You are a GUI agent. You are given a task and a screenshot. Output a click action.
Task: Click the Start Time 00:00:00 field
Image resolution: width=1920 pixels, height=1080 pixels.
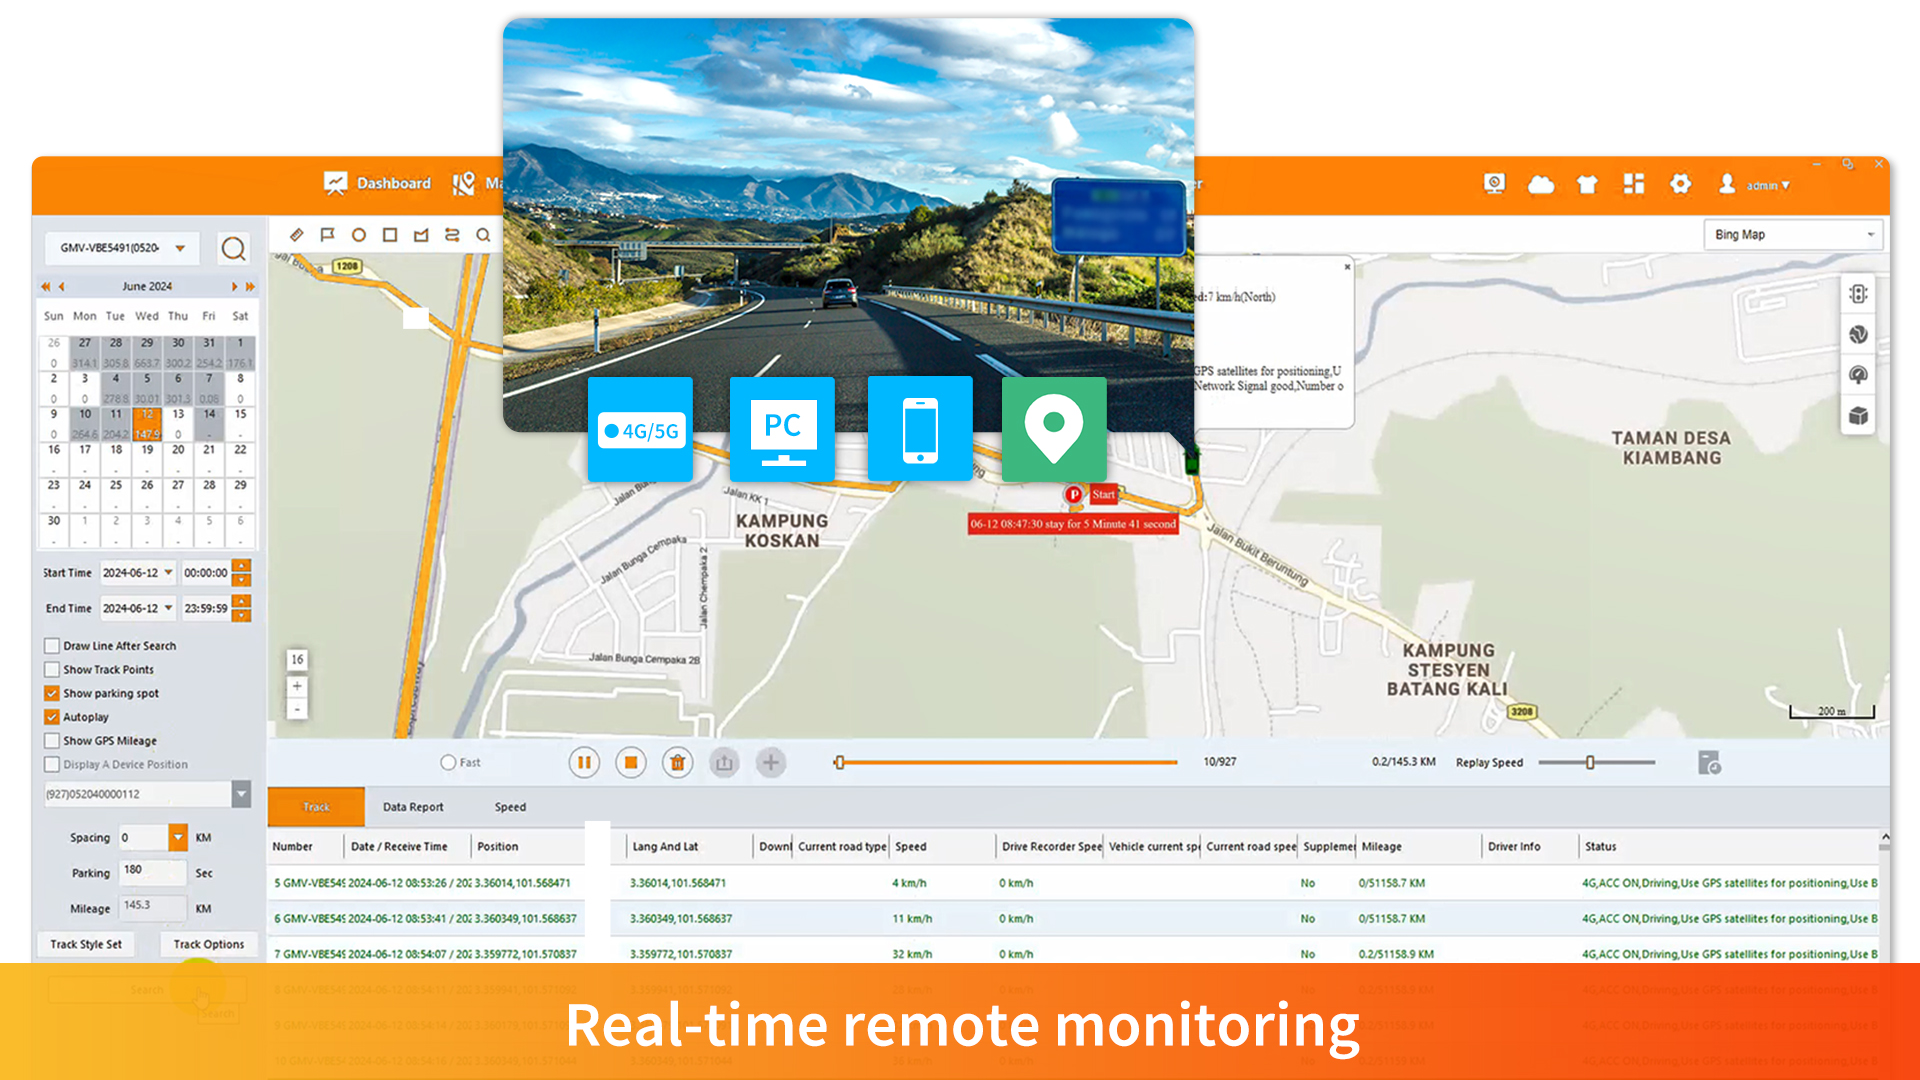coord(205,573)
